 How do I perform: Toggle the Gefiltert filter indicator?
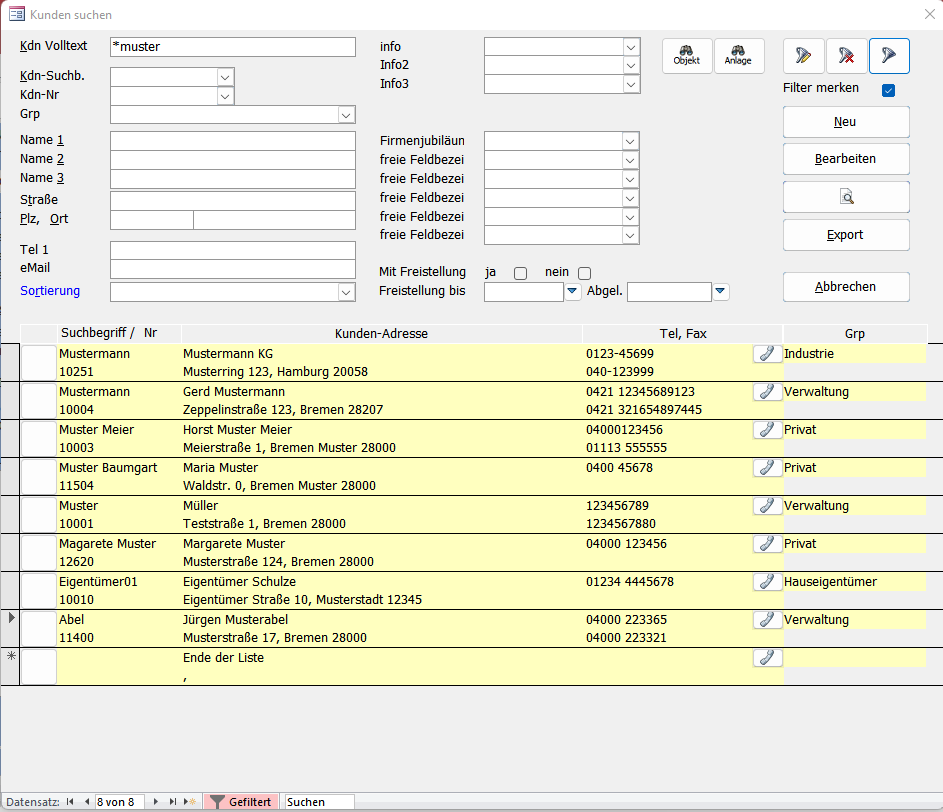click(x=241, y=802)
